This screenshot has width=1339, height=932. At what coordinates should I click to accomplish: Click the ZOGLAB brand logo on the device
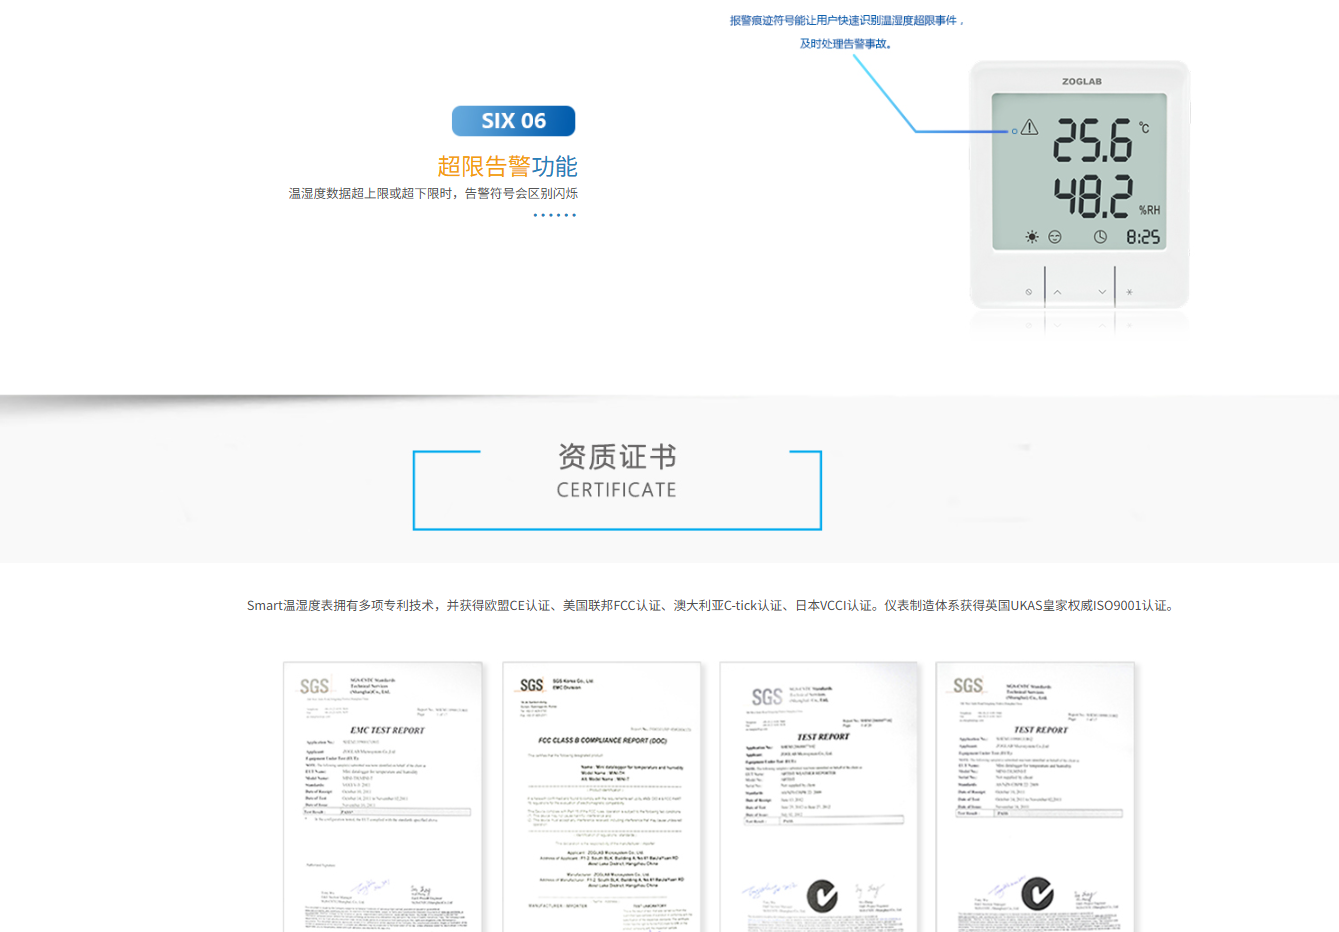1081,81
